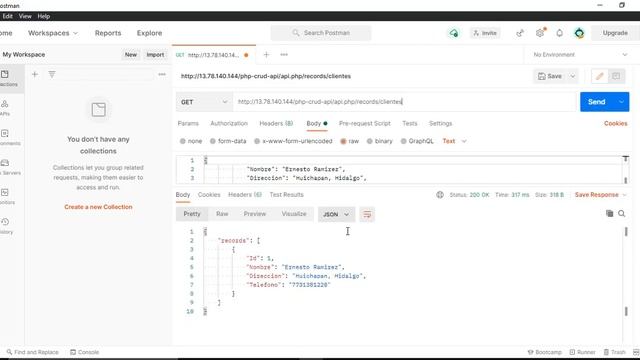Toggle response line wrap icon
The height and width of the screenshot is (360, 640).
tap(367, 214)
